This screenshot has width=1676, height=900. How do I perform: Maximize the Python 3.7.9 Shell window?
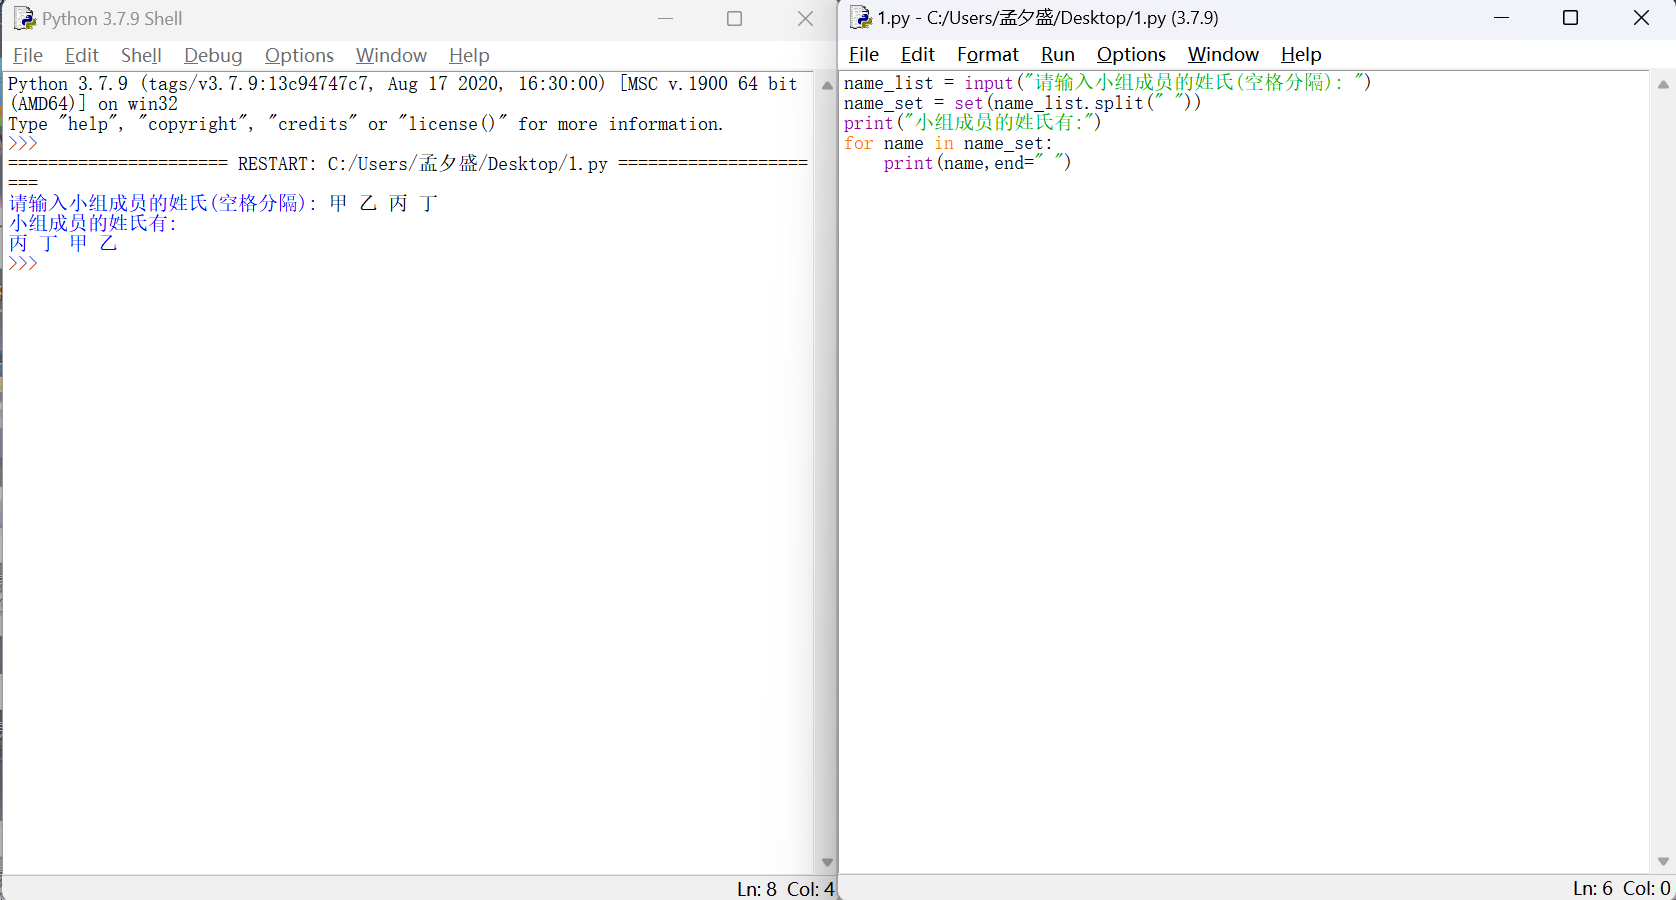coord(734,19)
